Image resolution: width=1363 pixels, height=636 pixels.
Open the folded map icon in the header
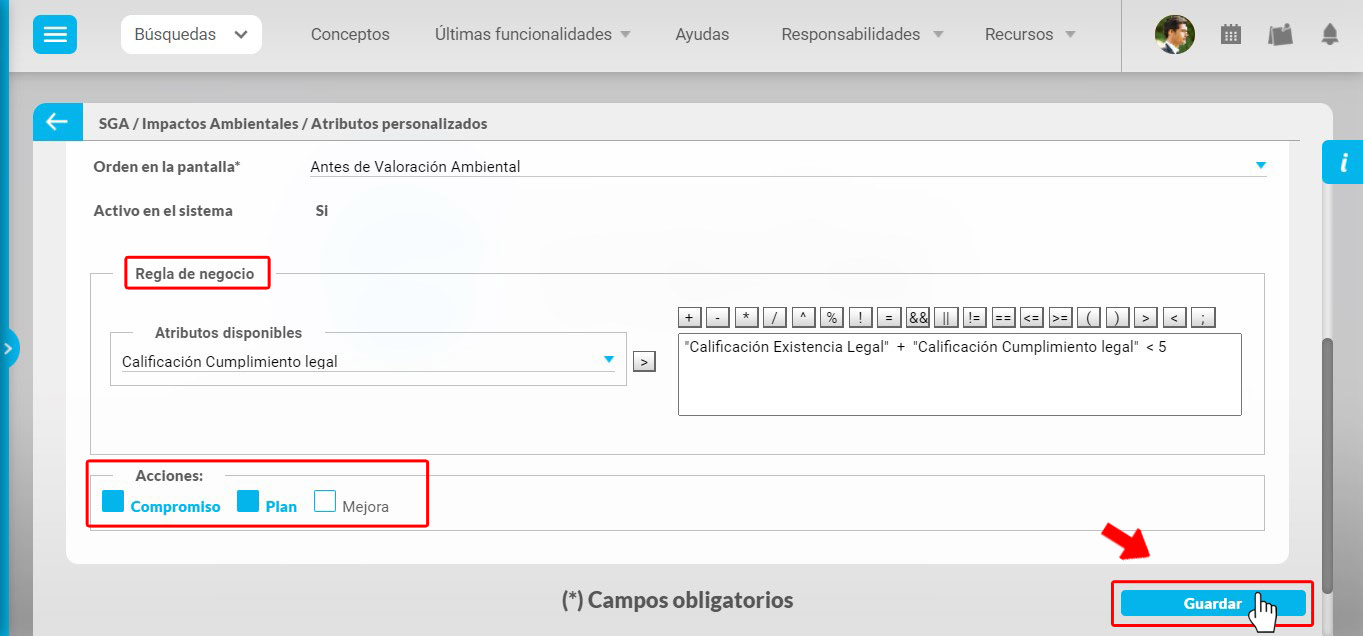1280,34
